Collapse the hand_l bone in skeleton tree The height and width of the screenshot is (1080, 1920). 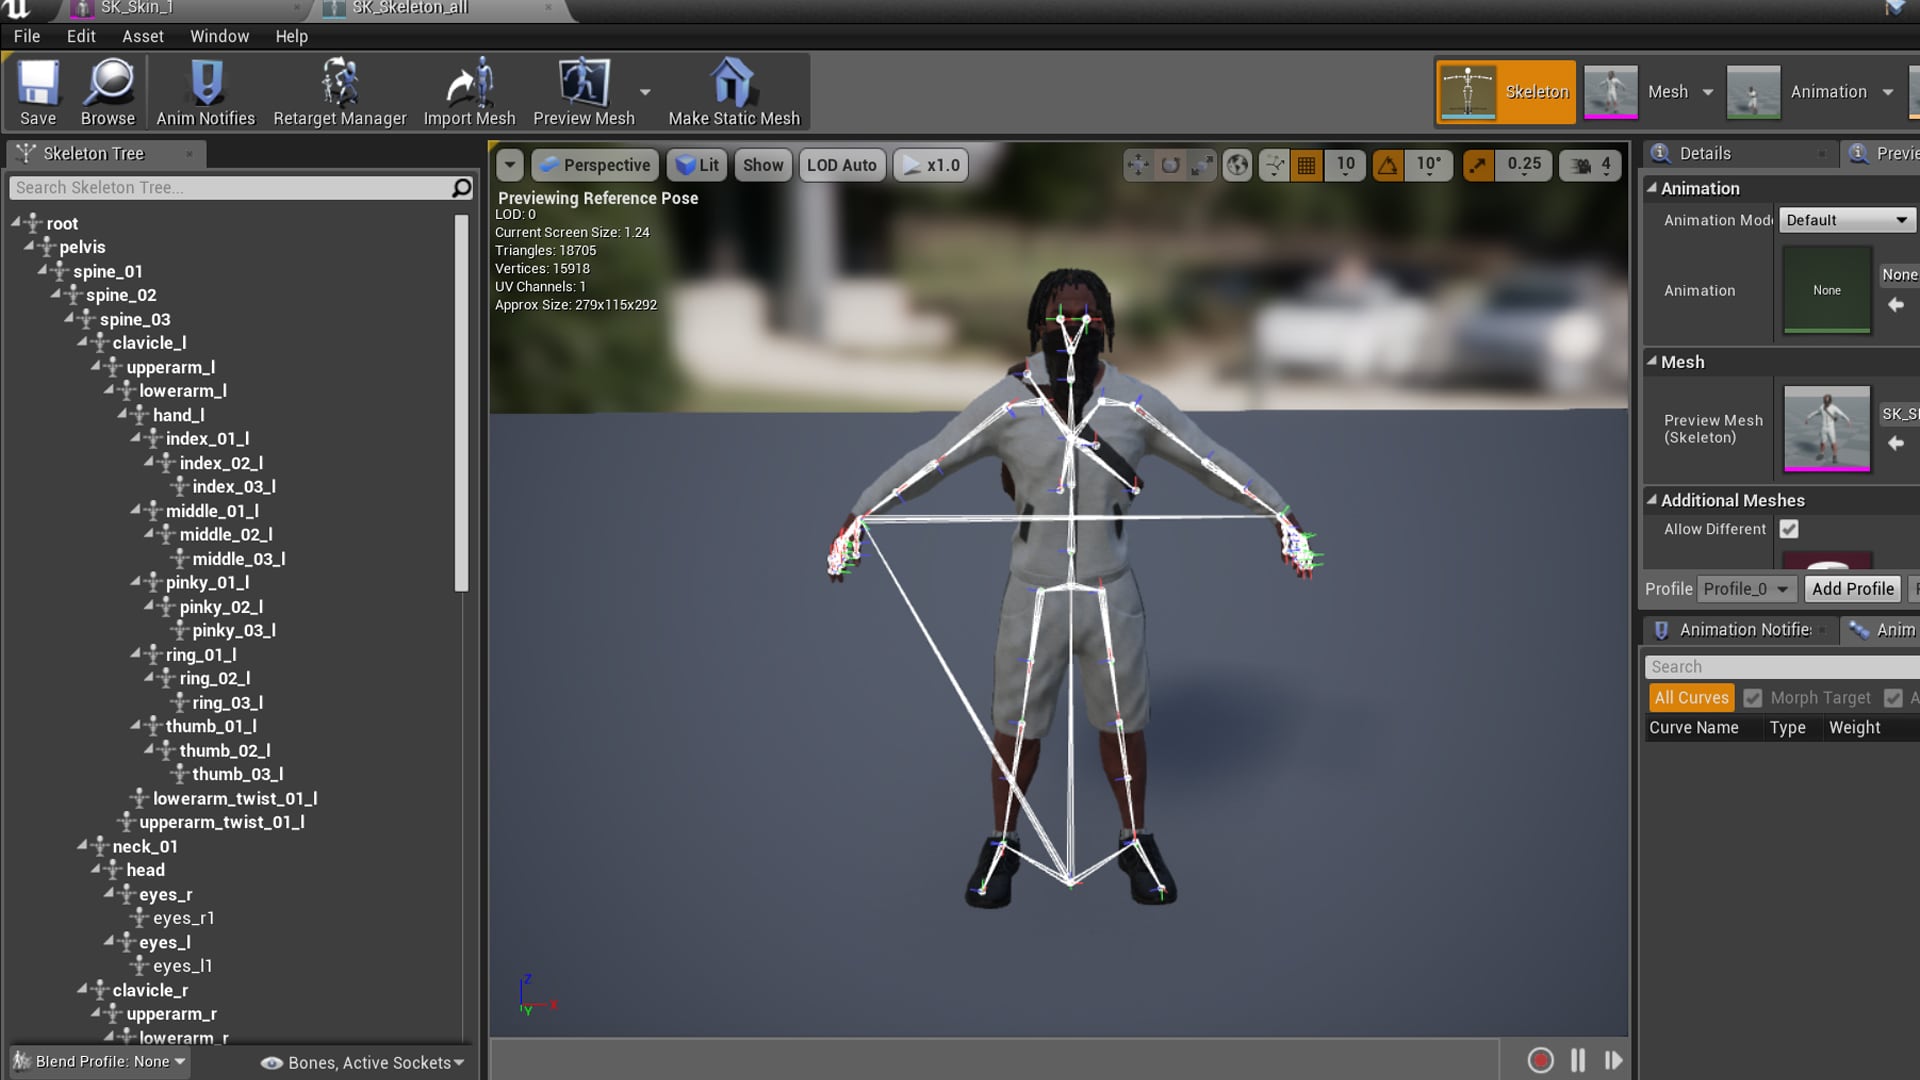click(x=123, y=414)
